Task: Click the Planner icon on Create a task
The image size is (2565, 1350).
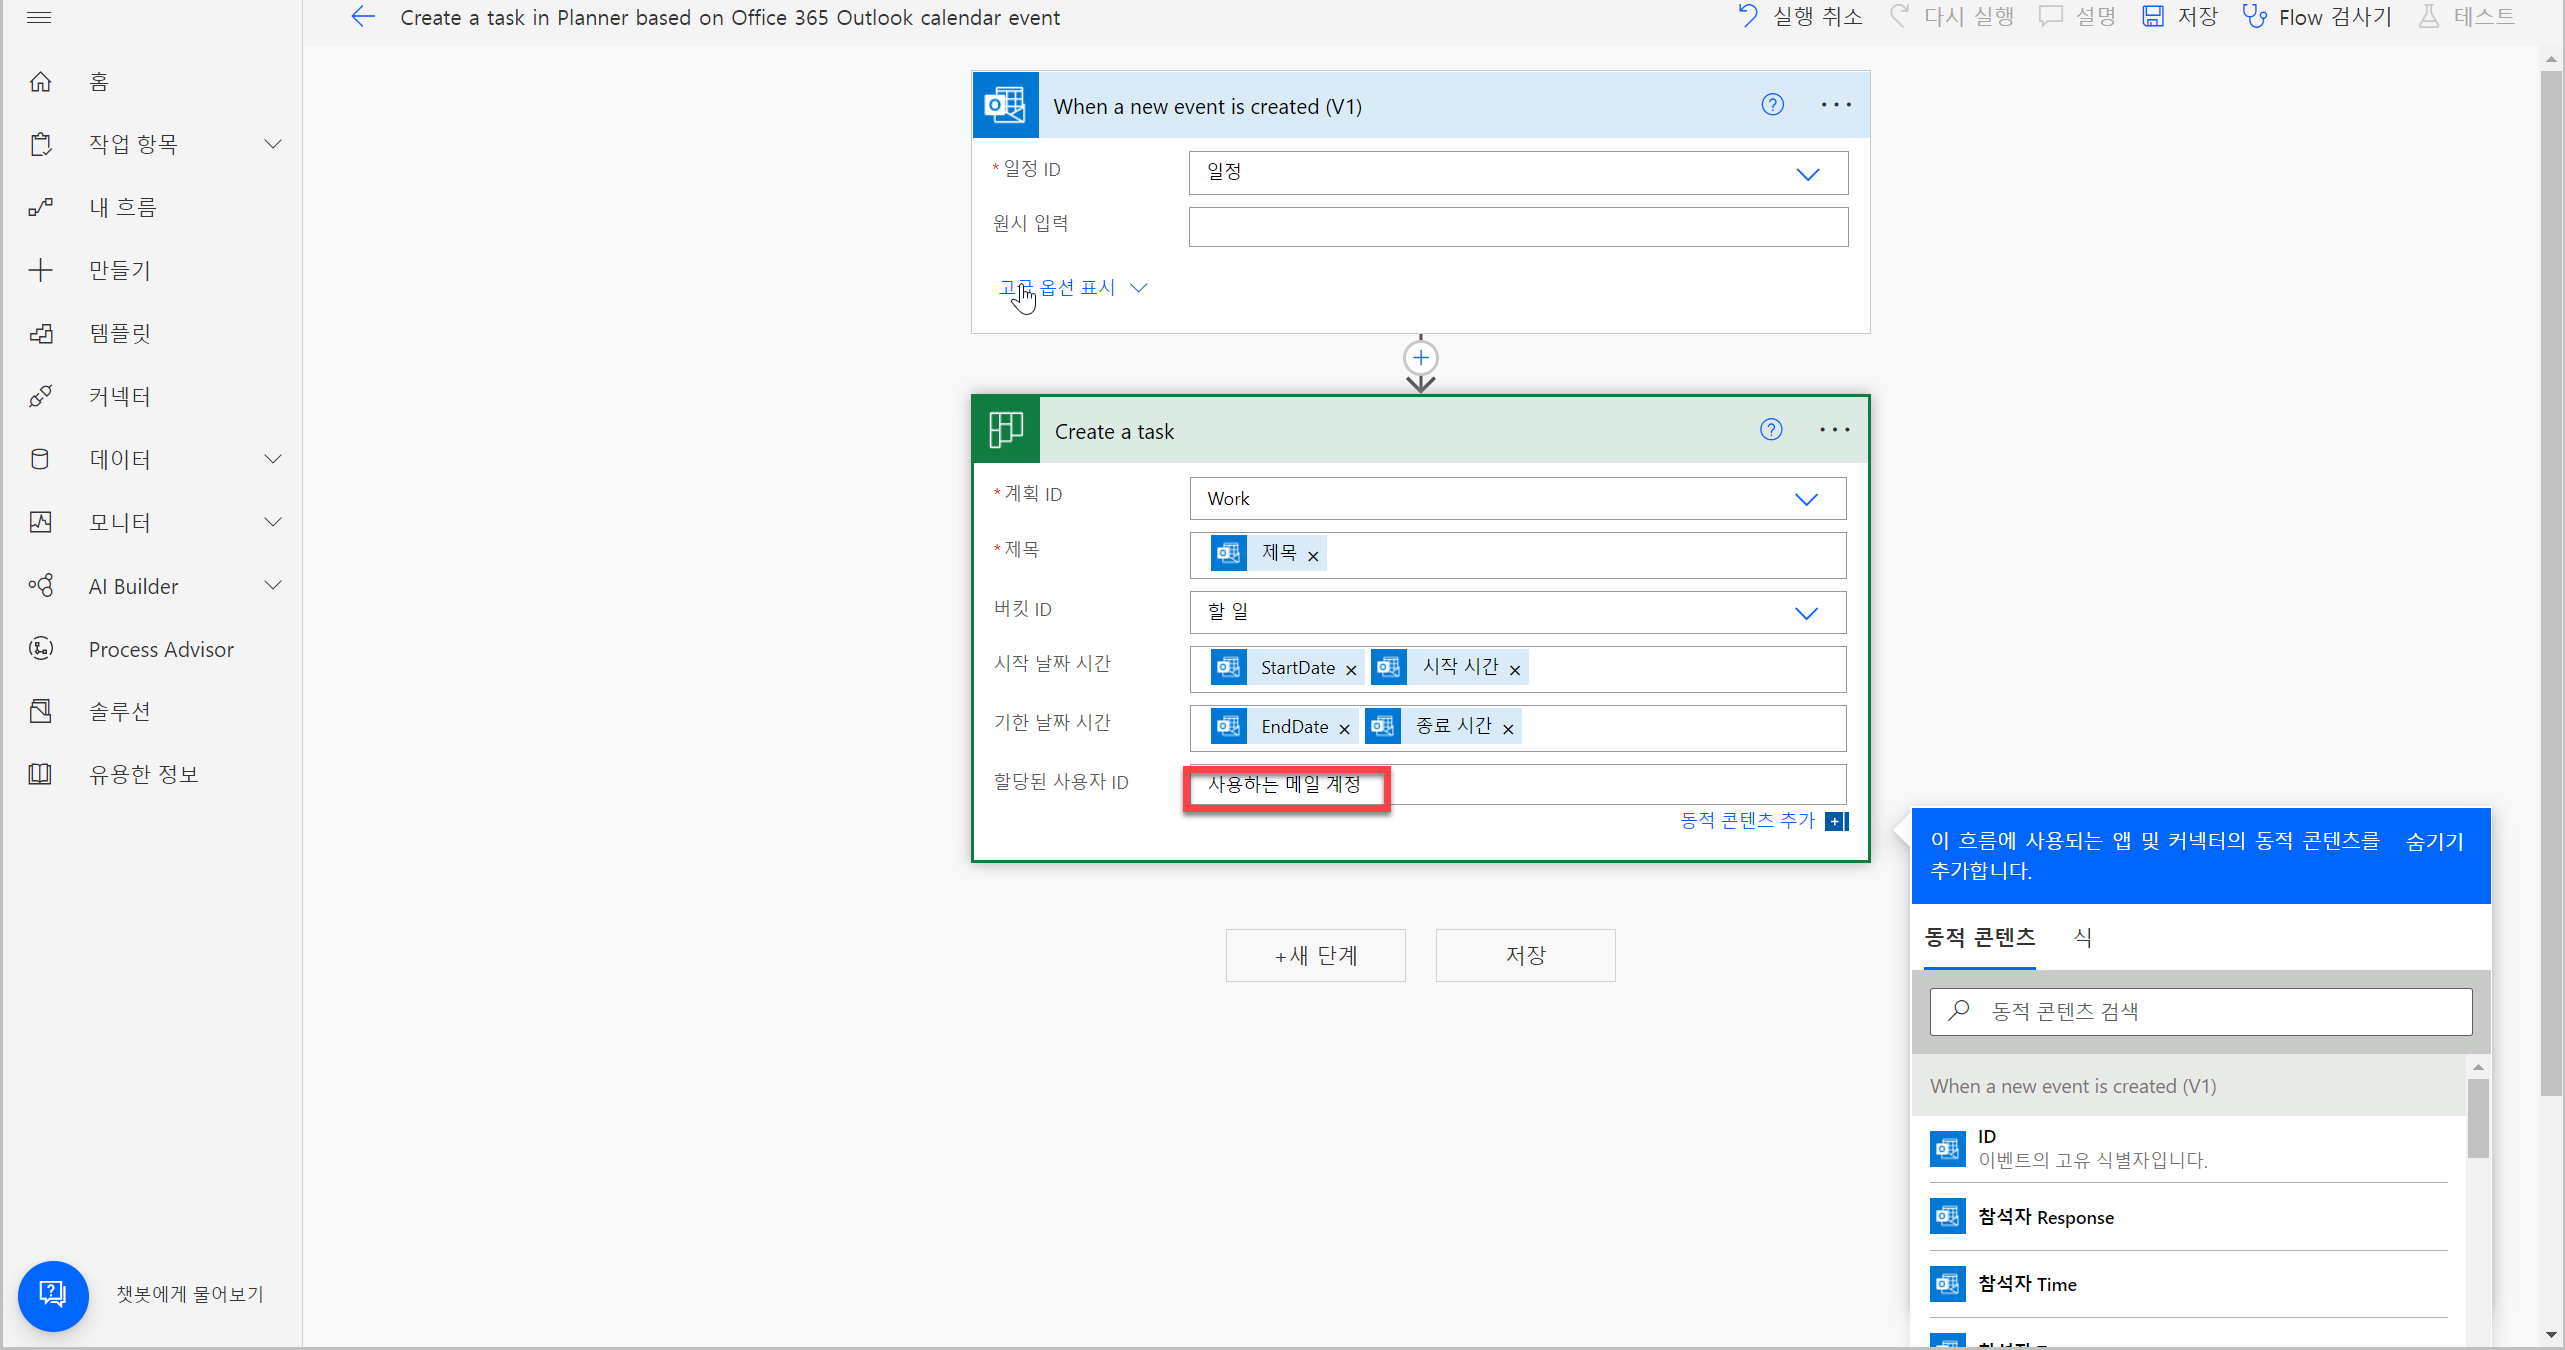Action: pyautogui.click(x=1006, y=430)
